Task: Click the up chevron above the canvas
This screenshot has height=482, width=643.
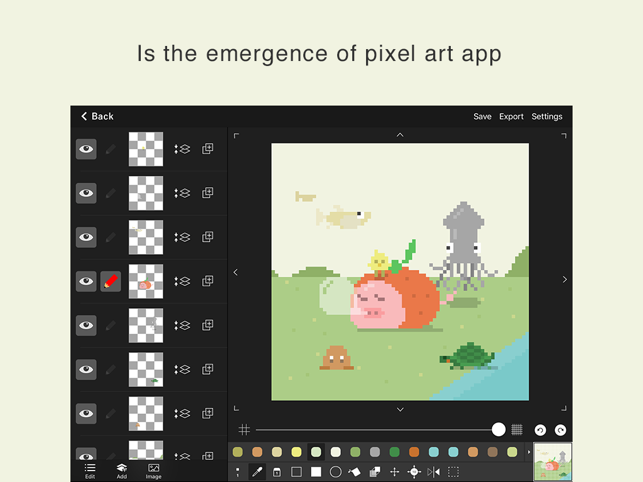Action: click(400, 135)
